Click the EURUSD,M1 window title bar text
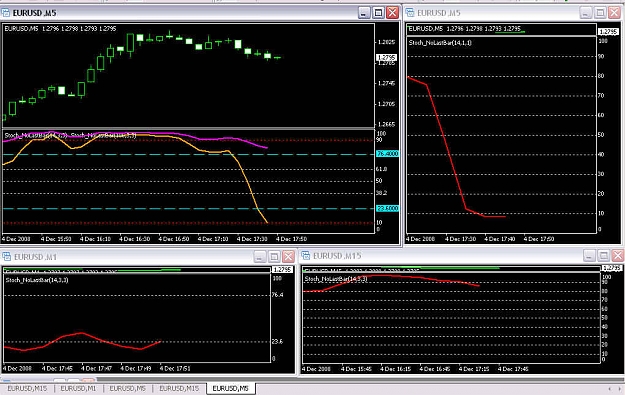 (35, 257)
